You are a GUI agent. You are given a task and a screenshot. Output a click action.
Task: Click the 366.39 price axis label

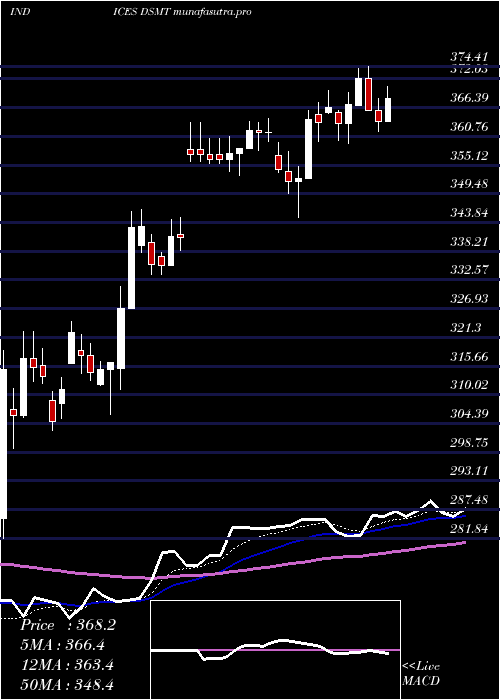468,98
